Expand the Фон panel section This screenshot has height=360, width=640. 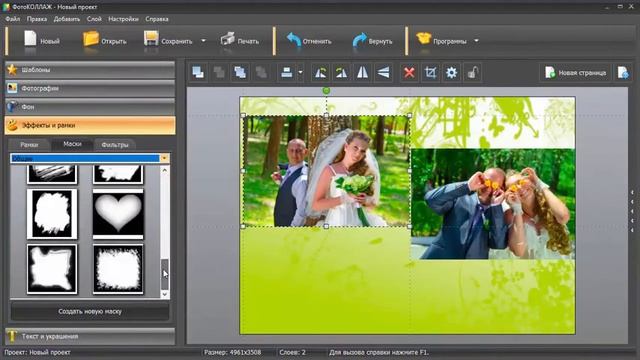(90, 107)
